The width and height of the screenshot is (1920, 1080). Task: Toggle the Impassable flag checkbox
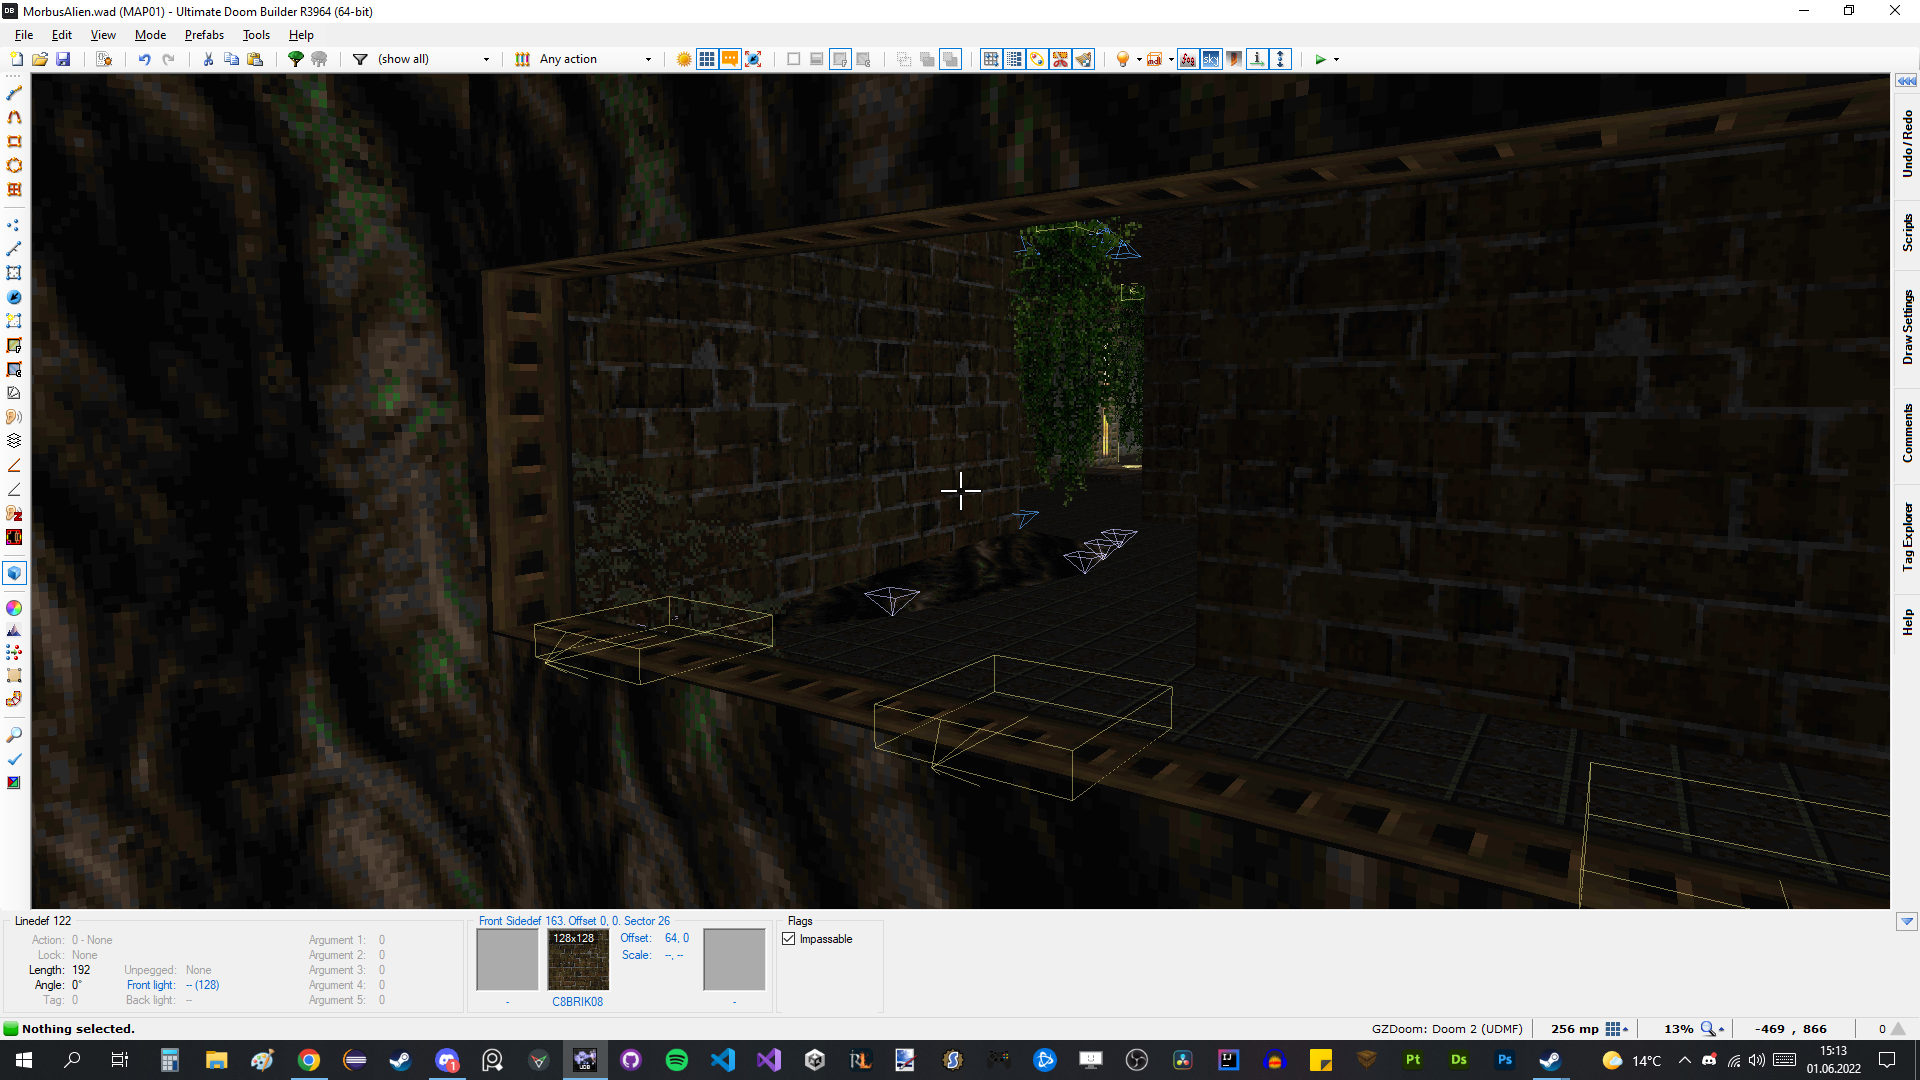pos(789,939)
